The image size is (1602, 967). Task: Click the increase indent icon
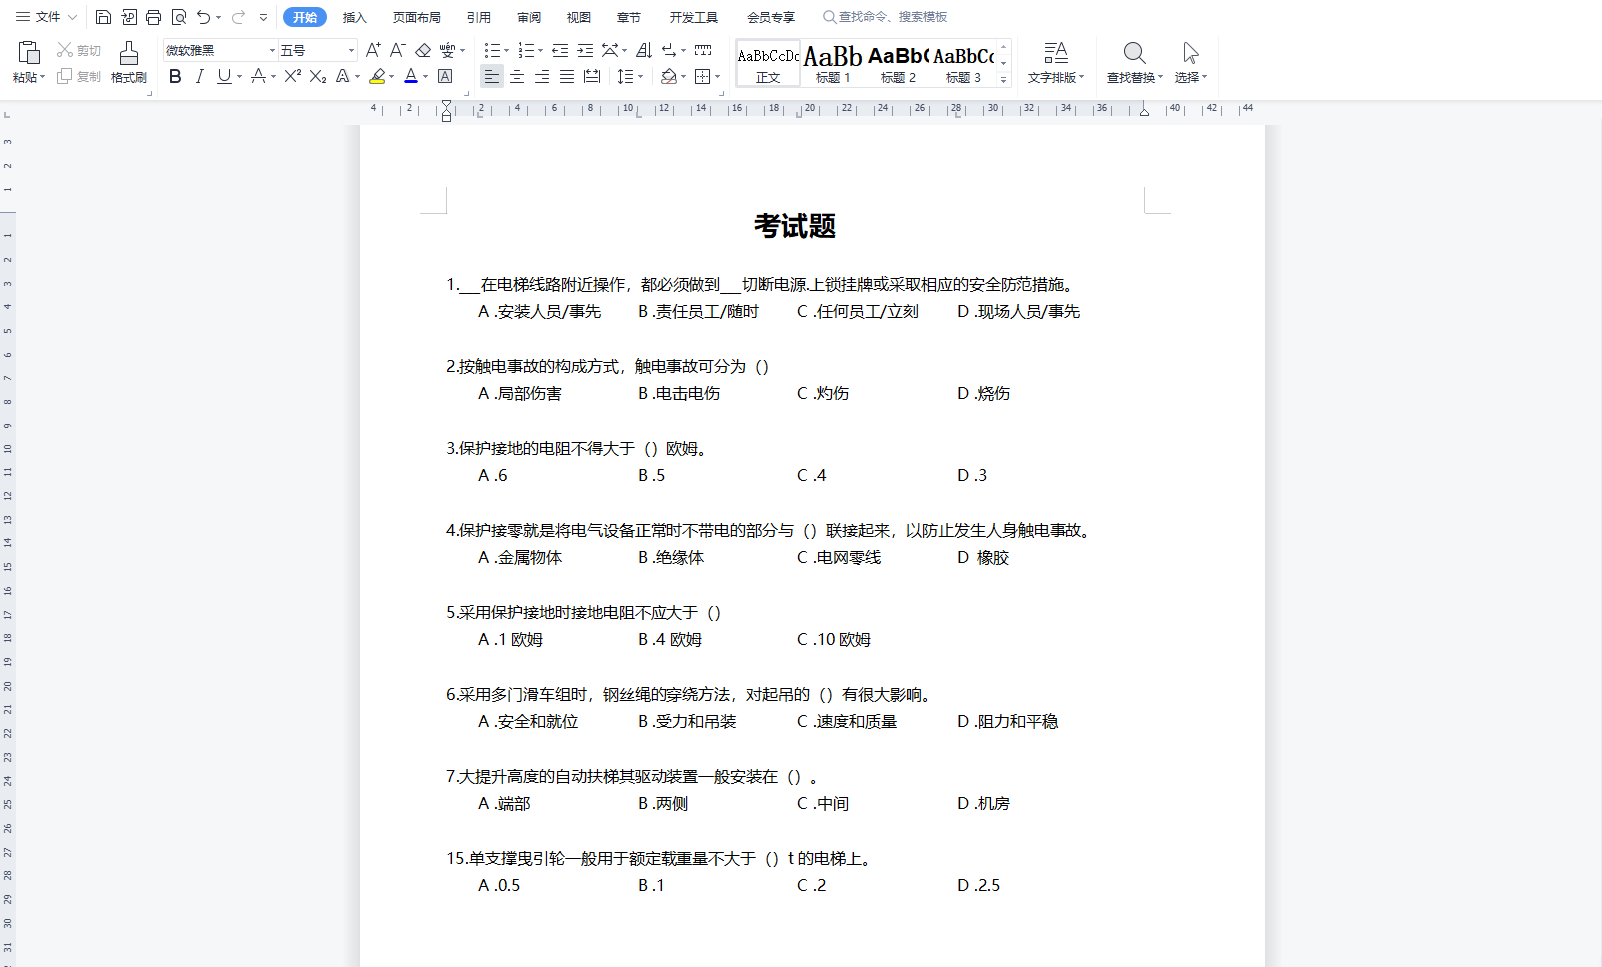(585, 50)
